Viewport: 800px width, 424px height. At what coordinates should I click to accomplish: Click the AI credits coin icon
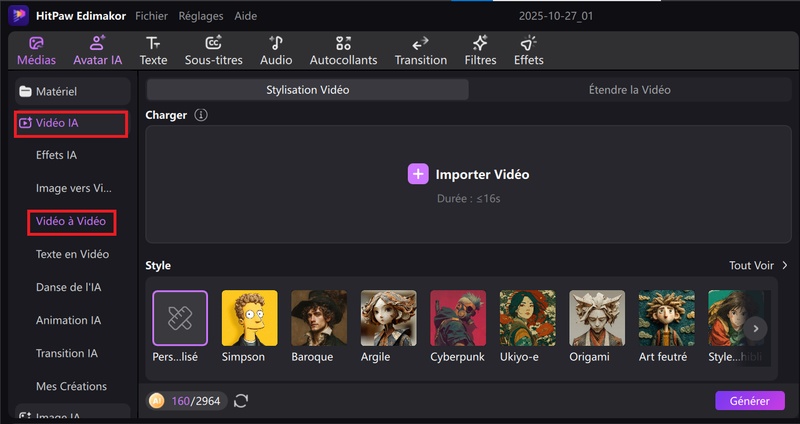(x=157, y=401)
